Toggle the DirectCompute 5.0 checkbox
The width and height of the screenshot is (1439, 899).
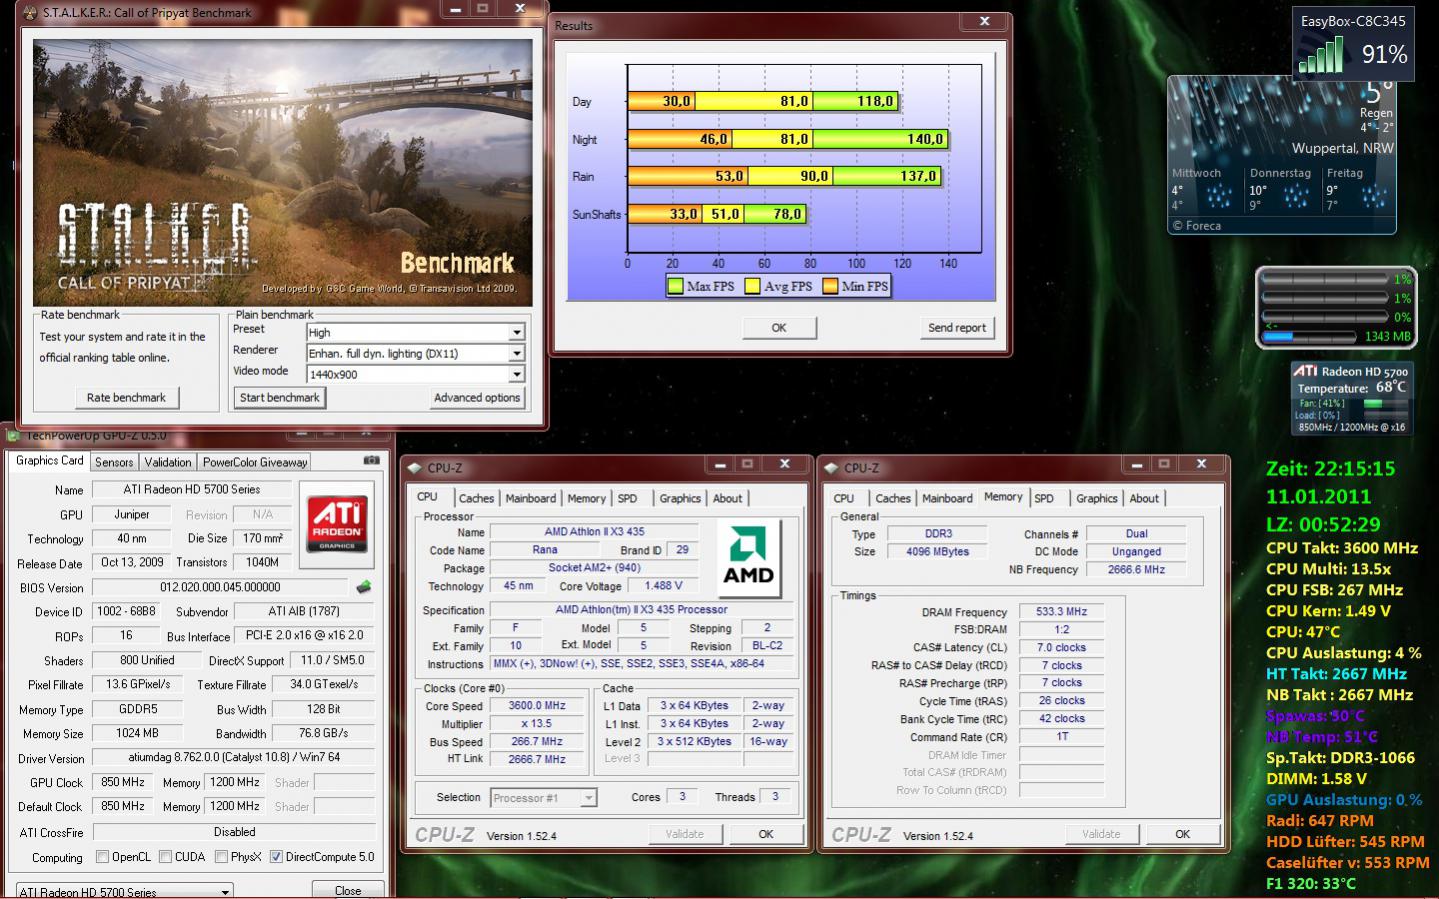coord(276,857)
